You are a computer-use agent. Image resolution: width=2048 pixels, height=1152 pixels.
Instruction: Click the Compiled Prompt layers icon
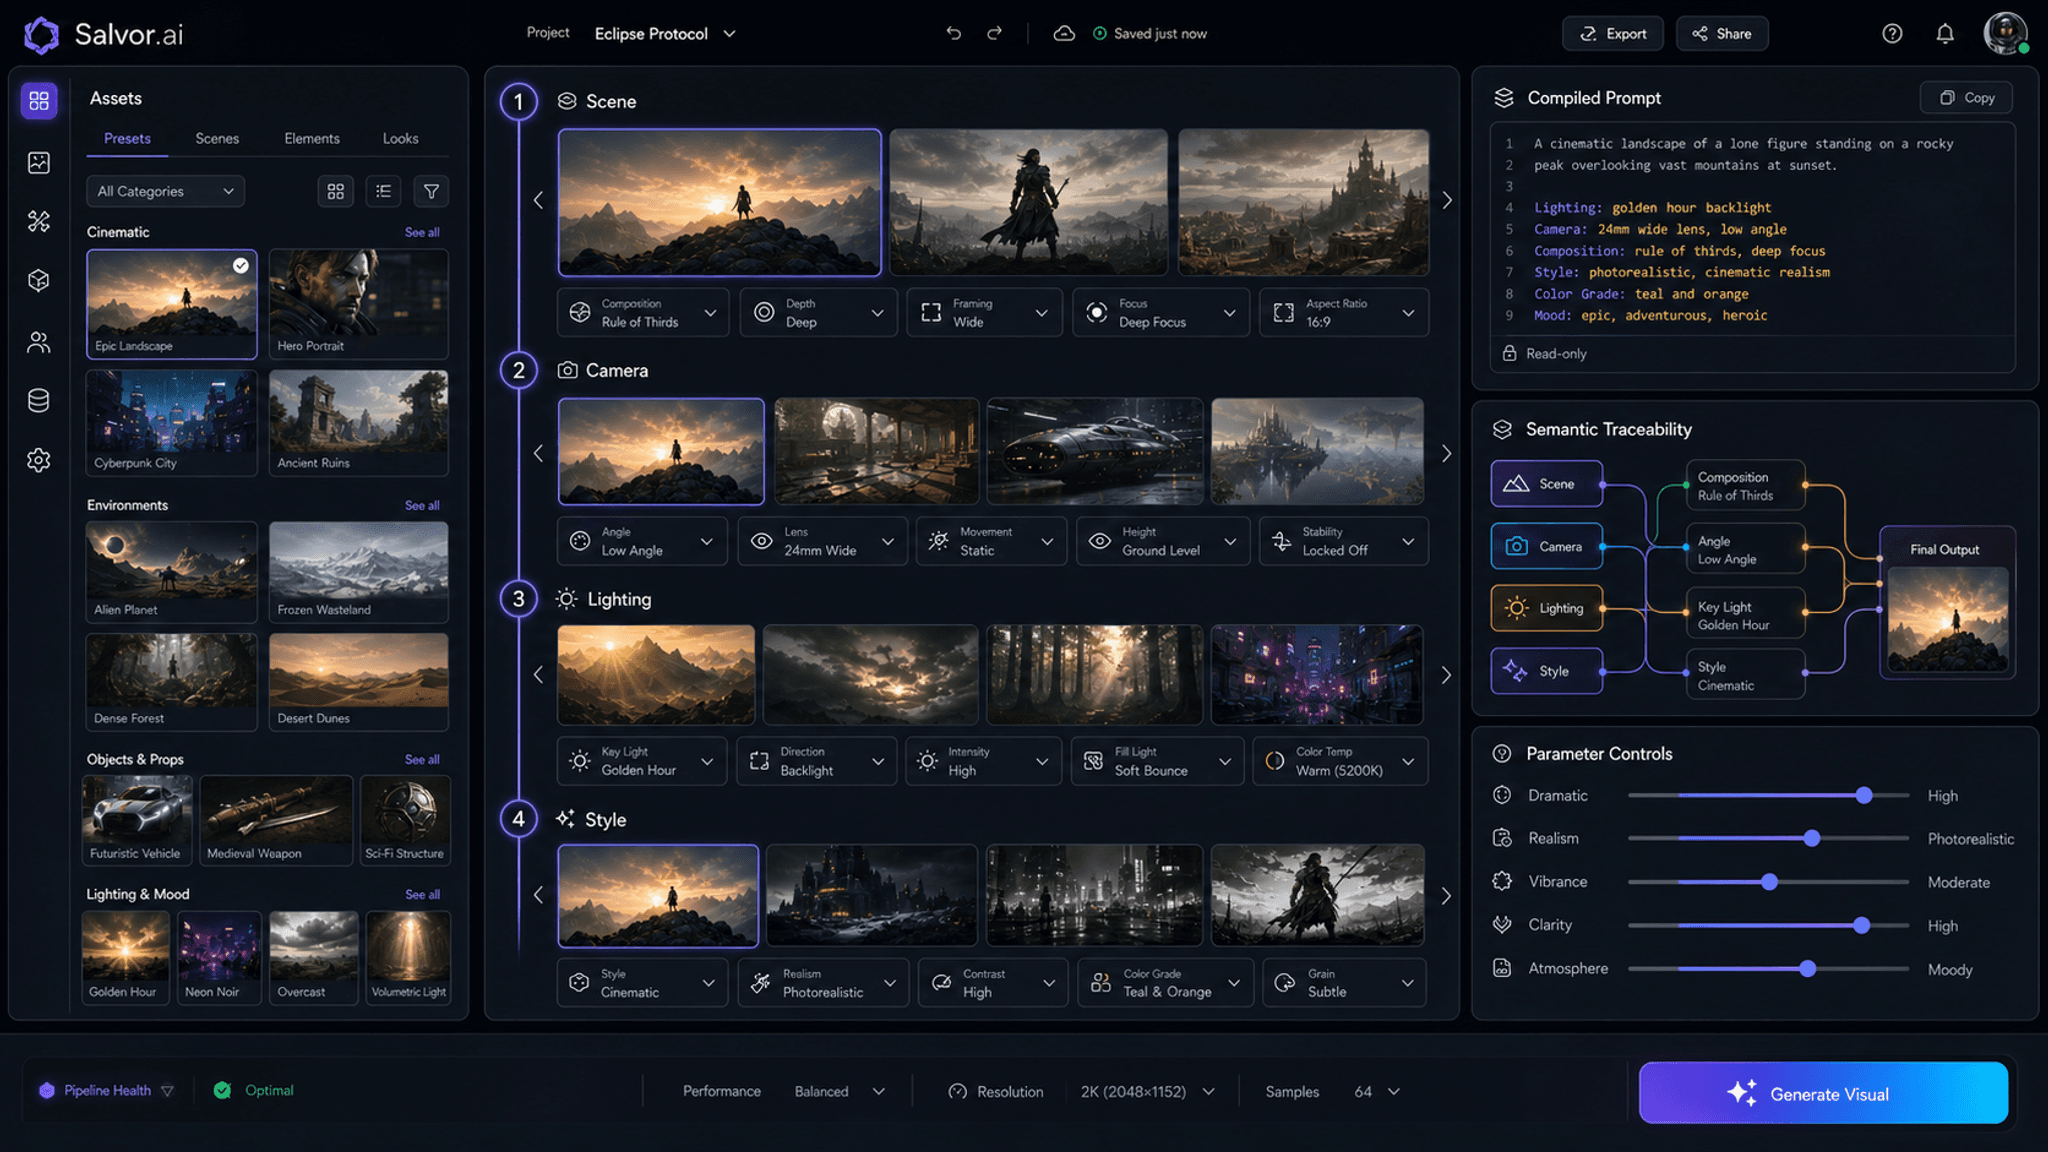pos(1503,98)
